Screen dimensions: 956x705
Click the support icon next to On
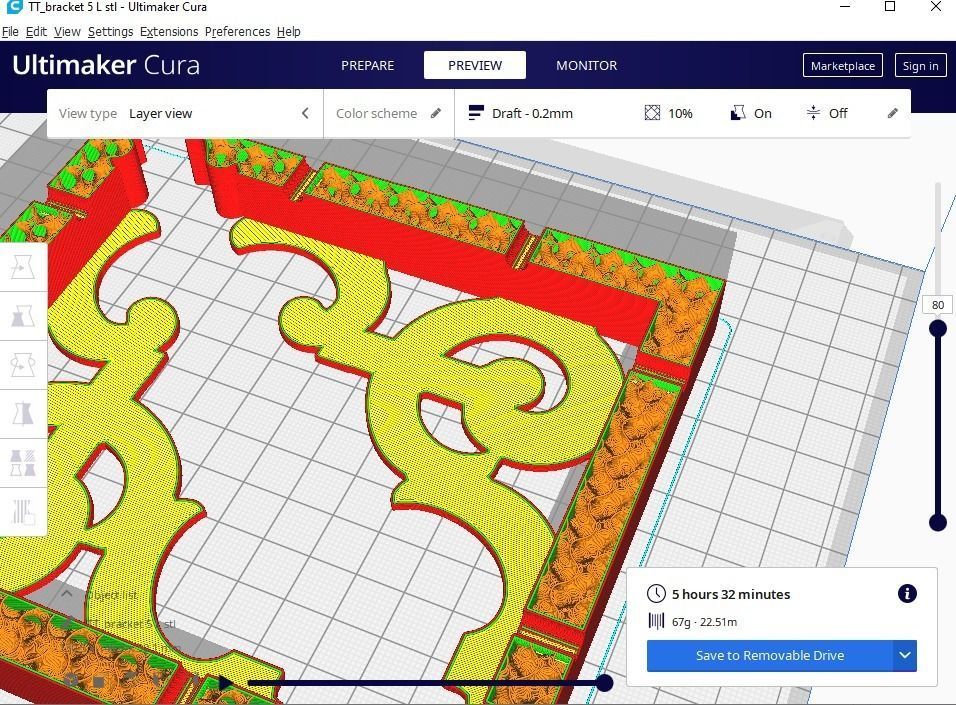tap(738, 113)
